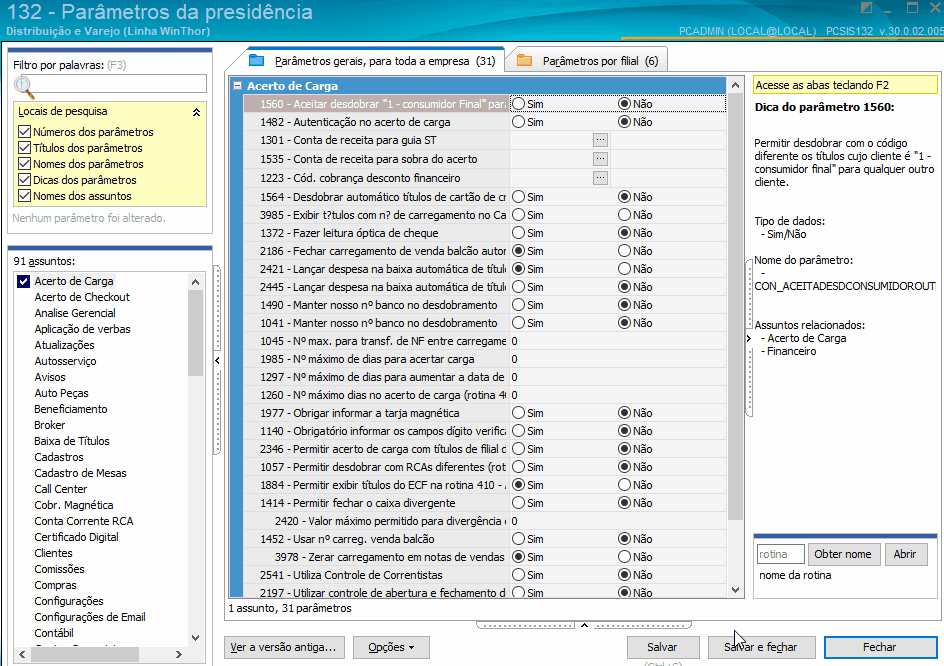Click the Fechar button
This screenshot has width=944, height=666.
click(x=880, y=647)
